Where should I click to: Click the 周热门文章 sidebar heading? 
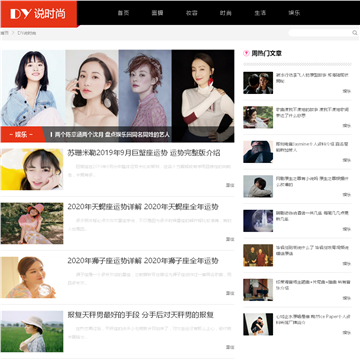pyautogui.click(x=267, y=53)
